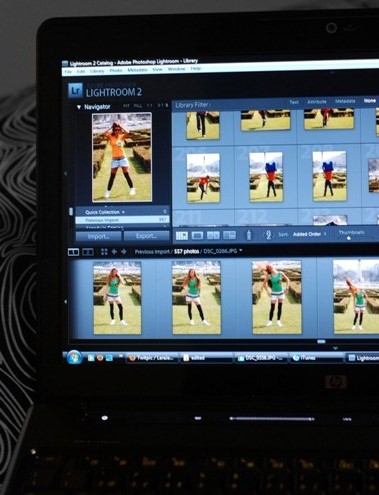The image size is (379, 495).
Task: Set Navigator zoom to FILL
Action: 138,106
